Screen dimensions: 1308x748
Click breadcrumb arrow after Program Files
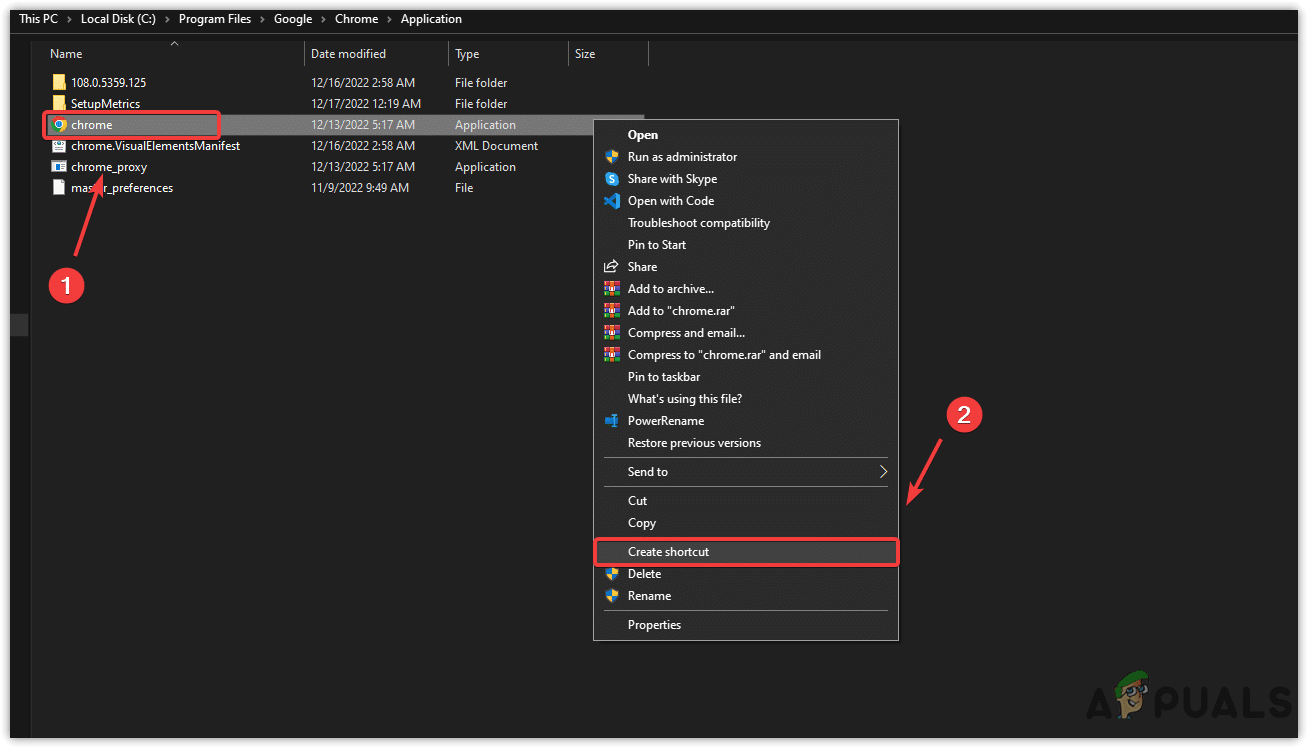pyautogui.click(x=262, y=19)
